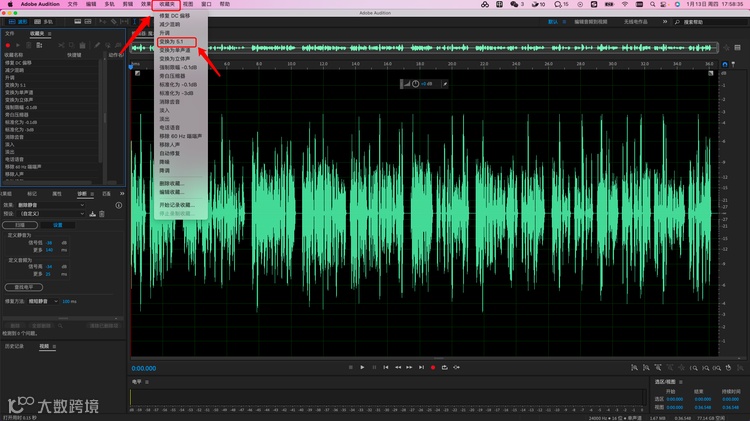Switch to Multitrack view
The image size is (750, 421).
click(x=45, y=20)
